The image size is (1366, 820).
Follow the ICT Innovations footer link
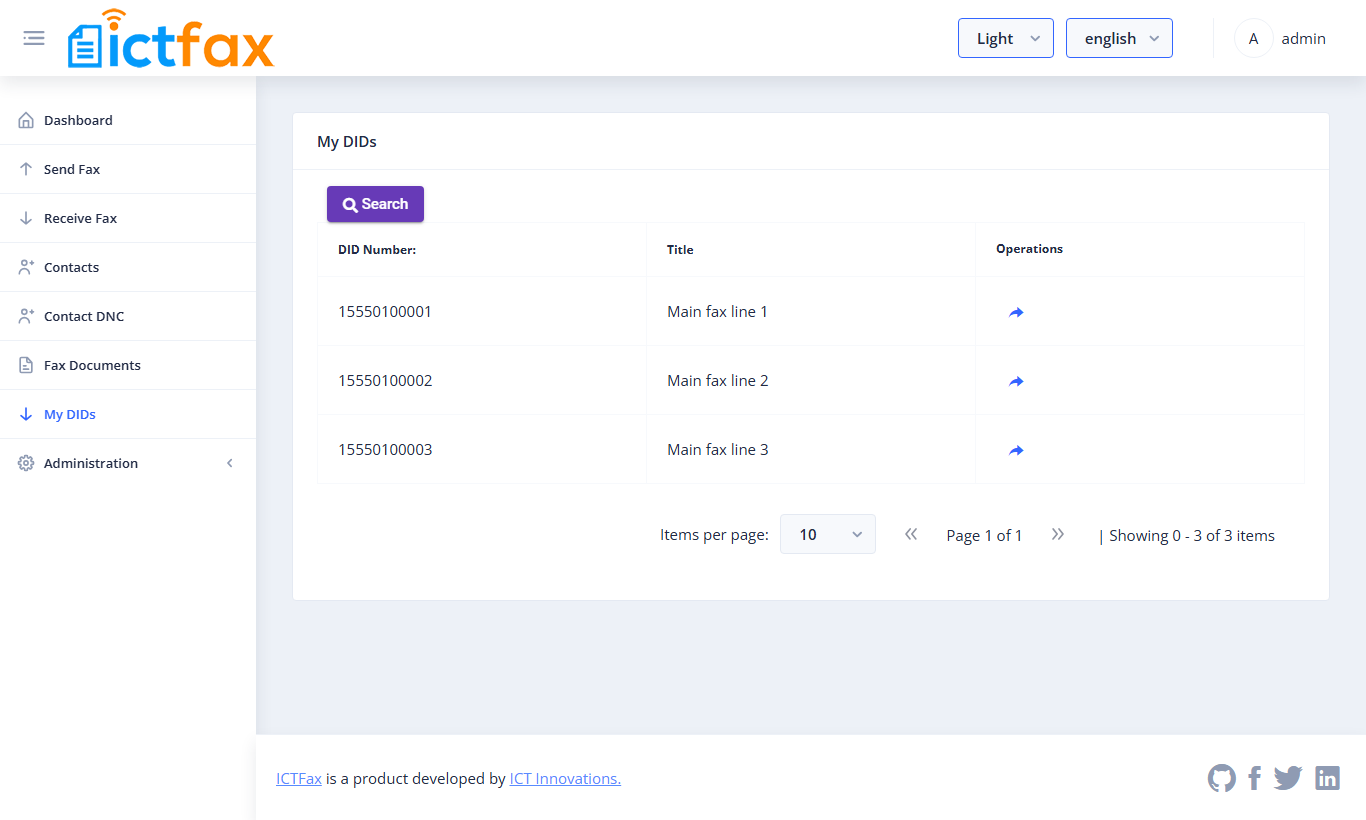click(x=565, y=778)
